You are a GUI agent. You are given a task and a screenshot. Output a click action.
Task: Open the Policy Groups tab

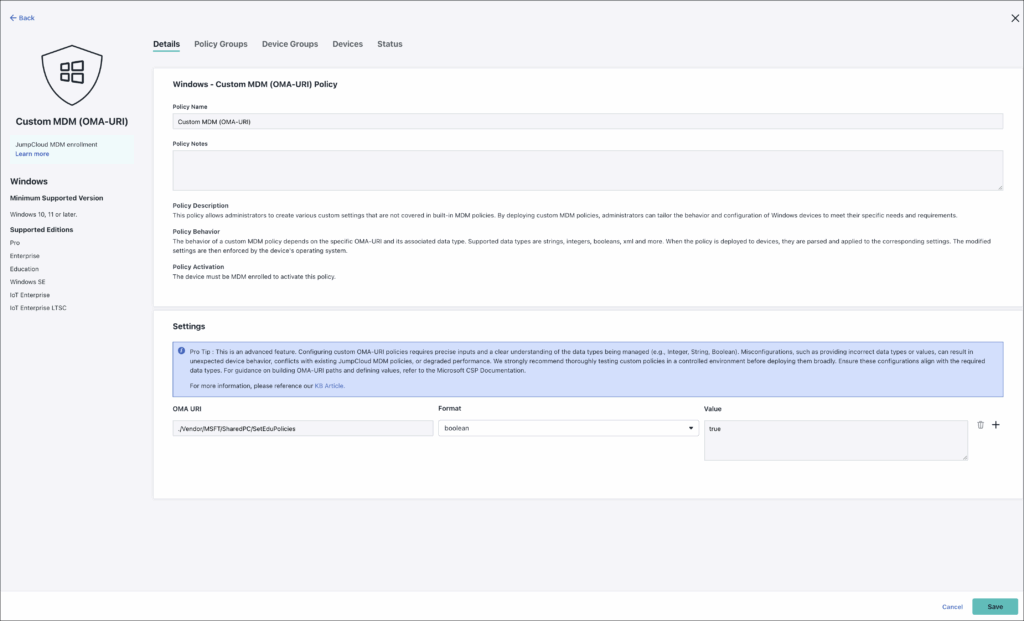click(220, 44)
